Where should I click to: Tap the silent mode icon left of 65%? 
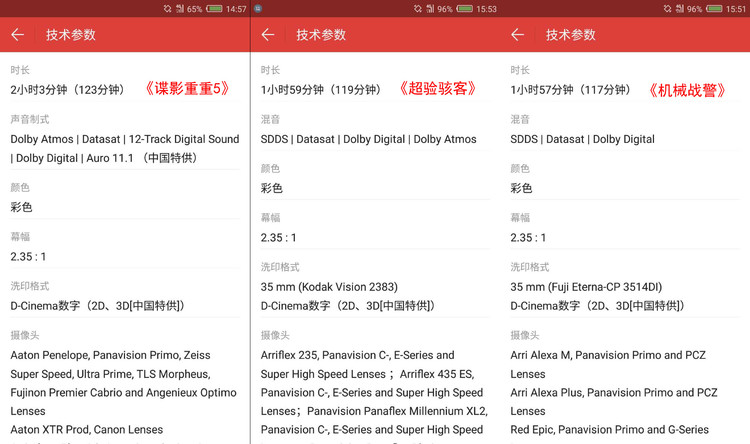[167, 8]
